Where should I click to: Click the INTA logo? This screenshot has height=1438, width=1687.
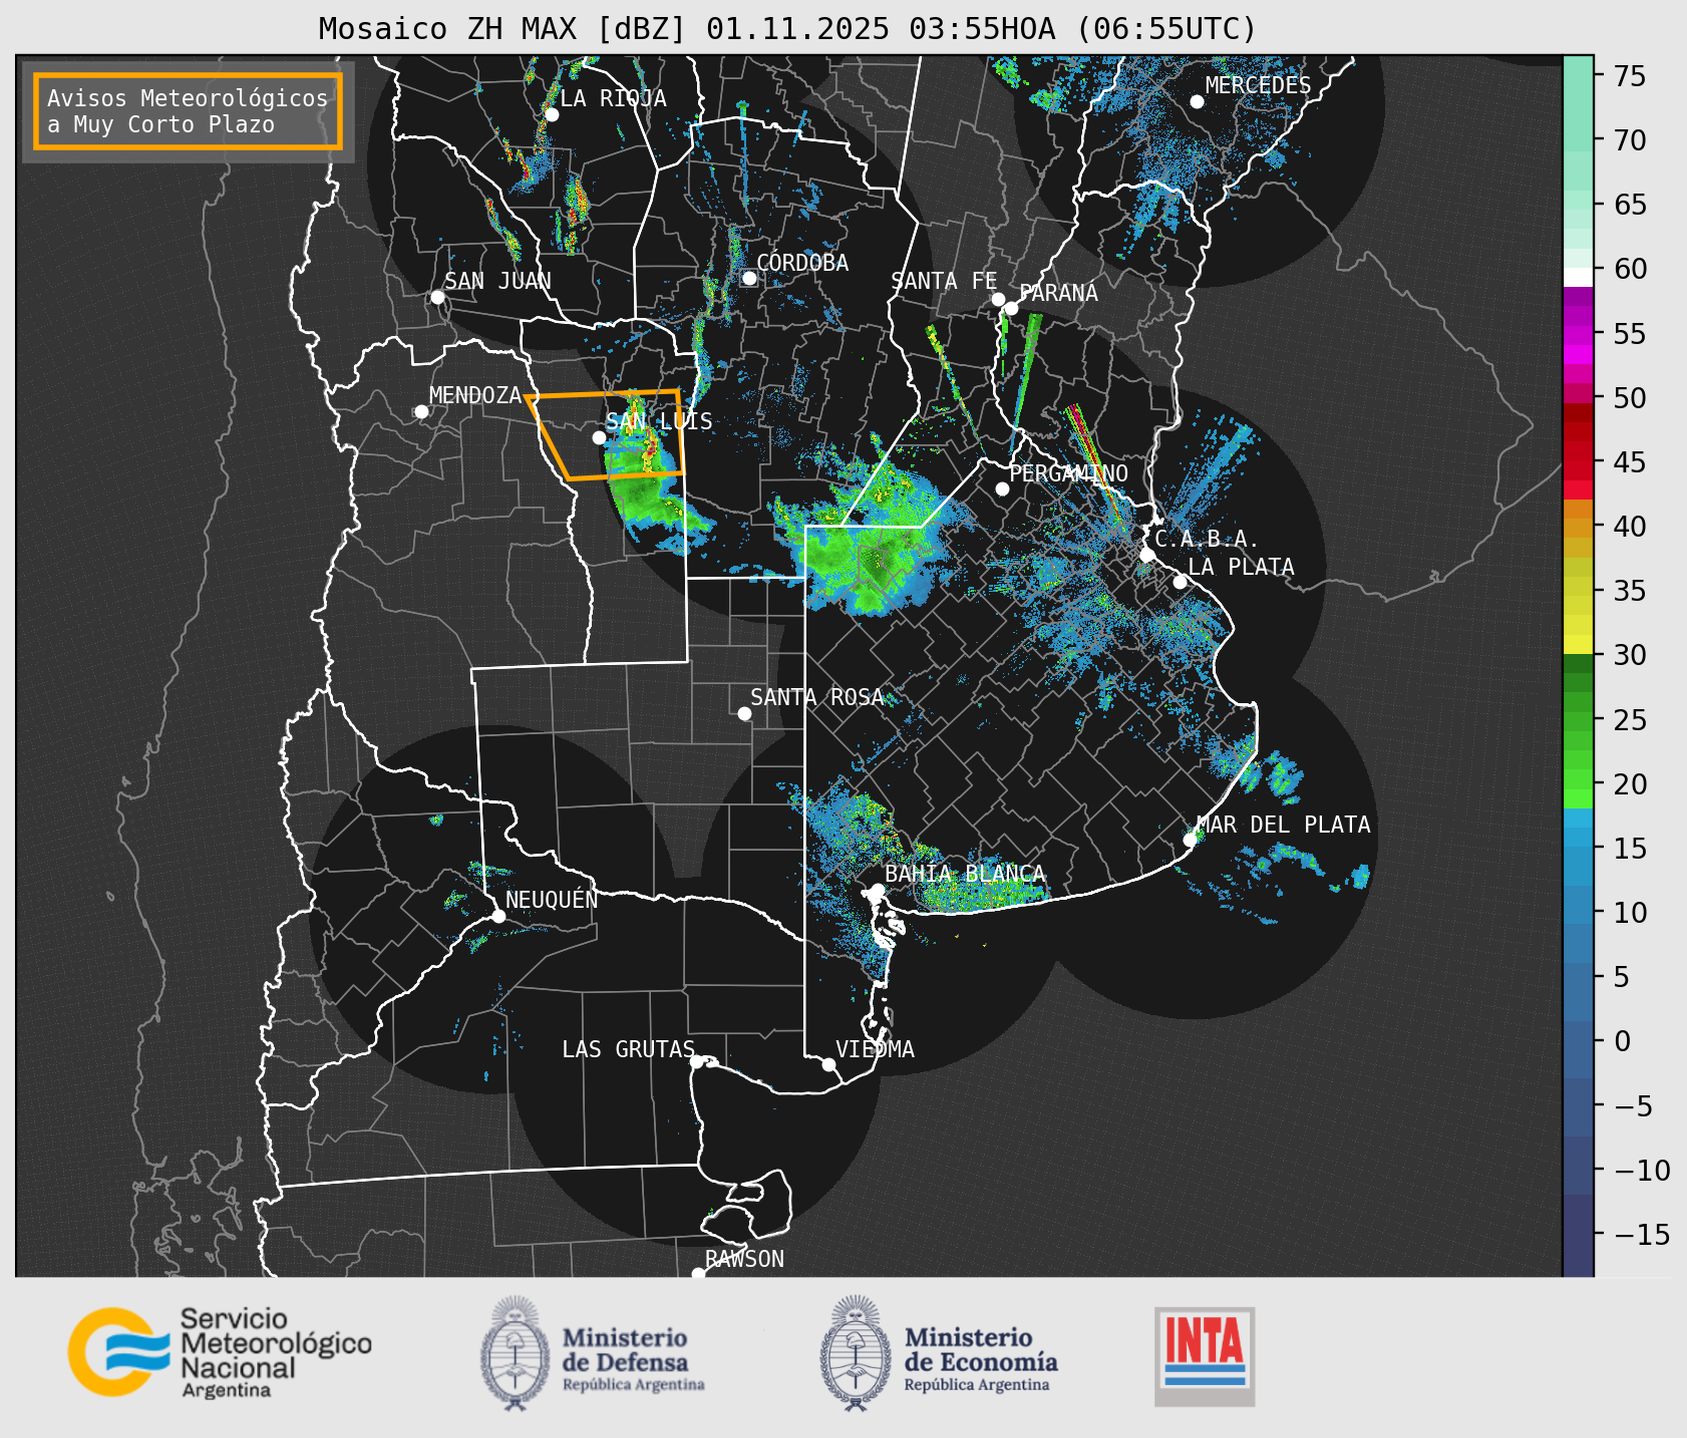(x=1204, y=1355)
